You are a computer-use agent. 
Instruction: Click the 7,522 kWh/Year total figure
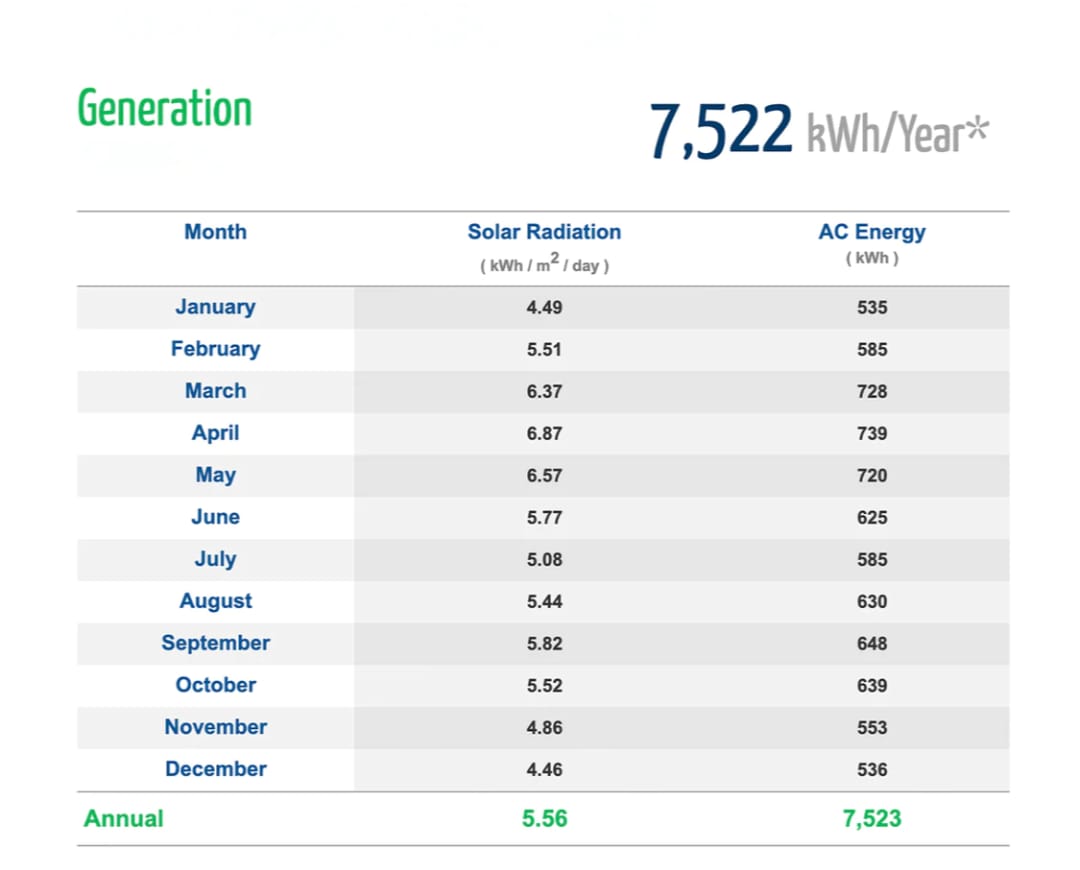[x=817, y=131]
